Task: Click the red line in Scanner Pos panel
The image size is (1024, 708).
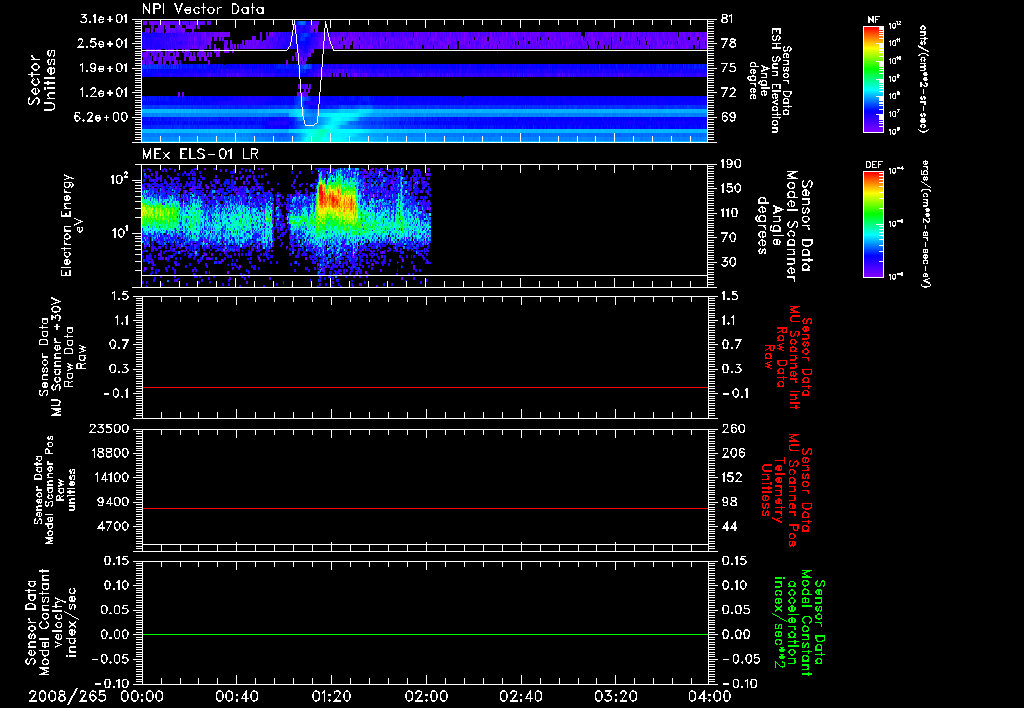Action: (x=425, y=508)
